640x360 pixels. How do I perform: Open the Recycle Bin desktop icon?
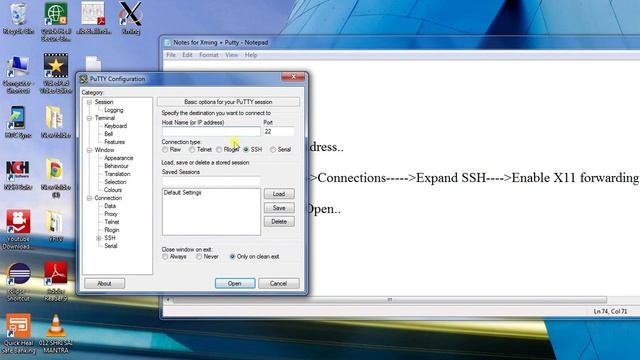[x=18, y=18]
